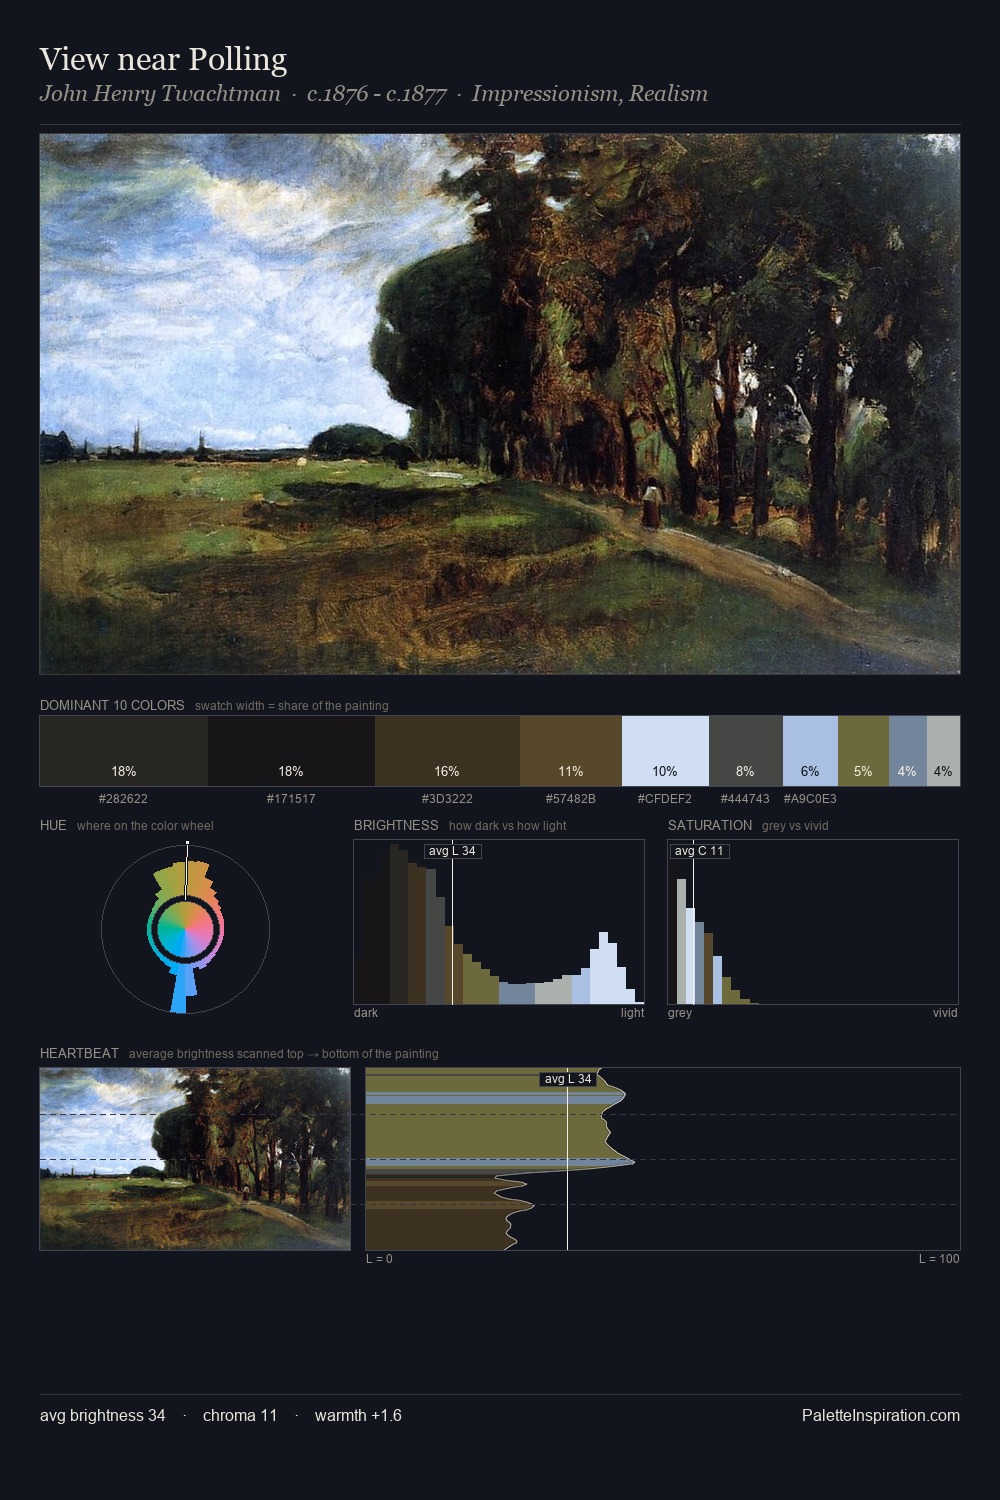Click the 'Impressionism, Realism' style text
This screenshot has height=1500, width=1000.
tap(590, 94)
